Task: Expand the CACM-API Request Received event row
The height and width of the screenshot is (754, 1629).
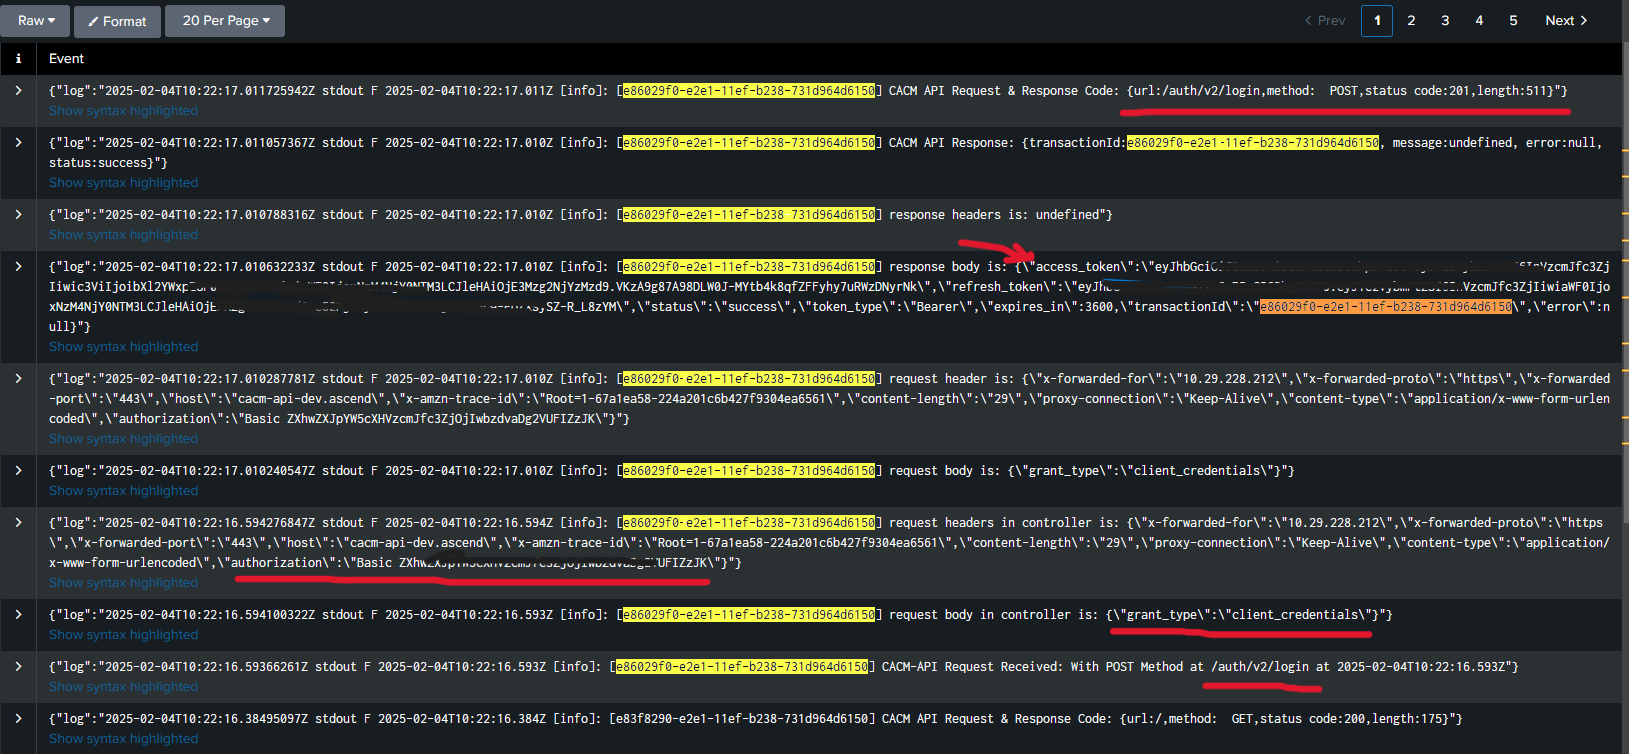Action: tap(18, 667)
